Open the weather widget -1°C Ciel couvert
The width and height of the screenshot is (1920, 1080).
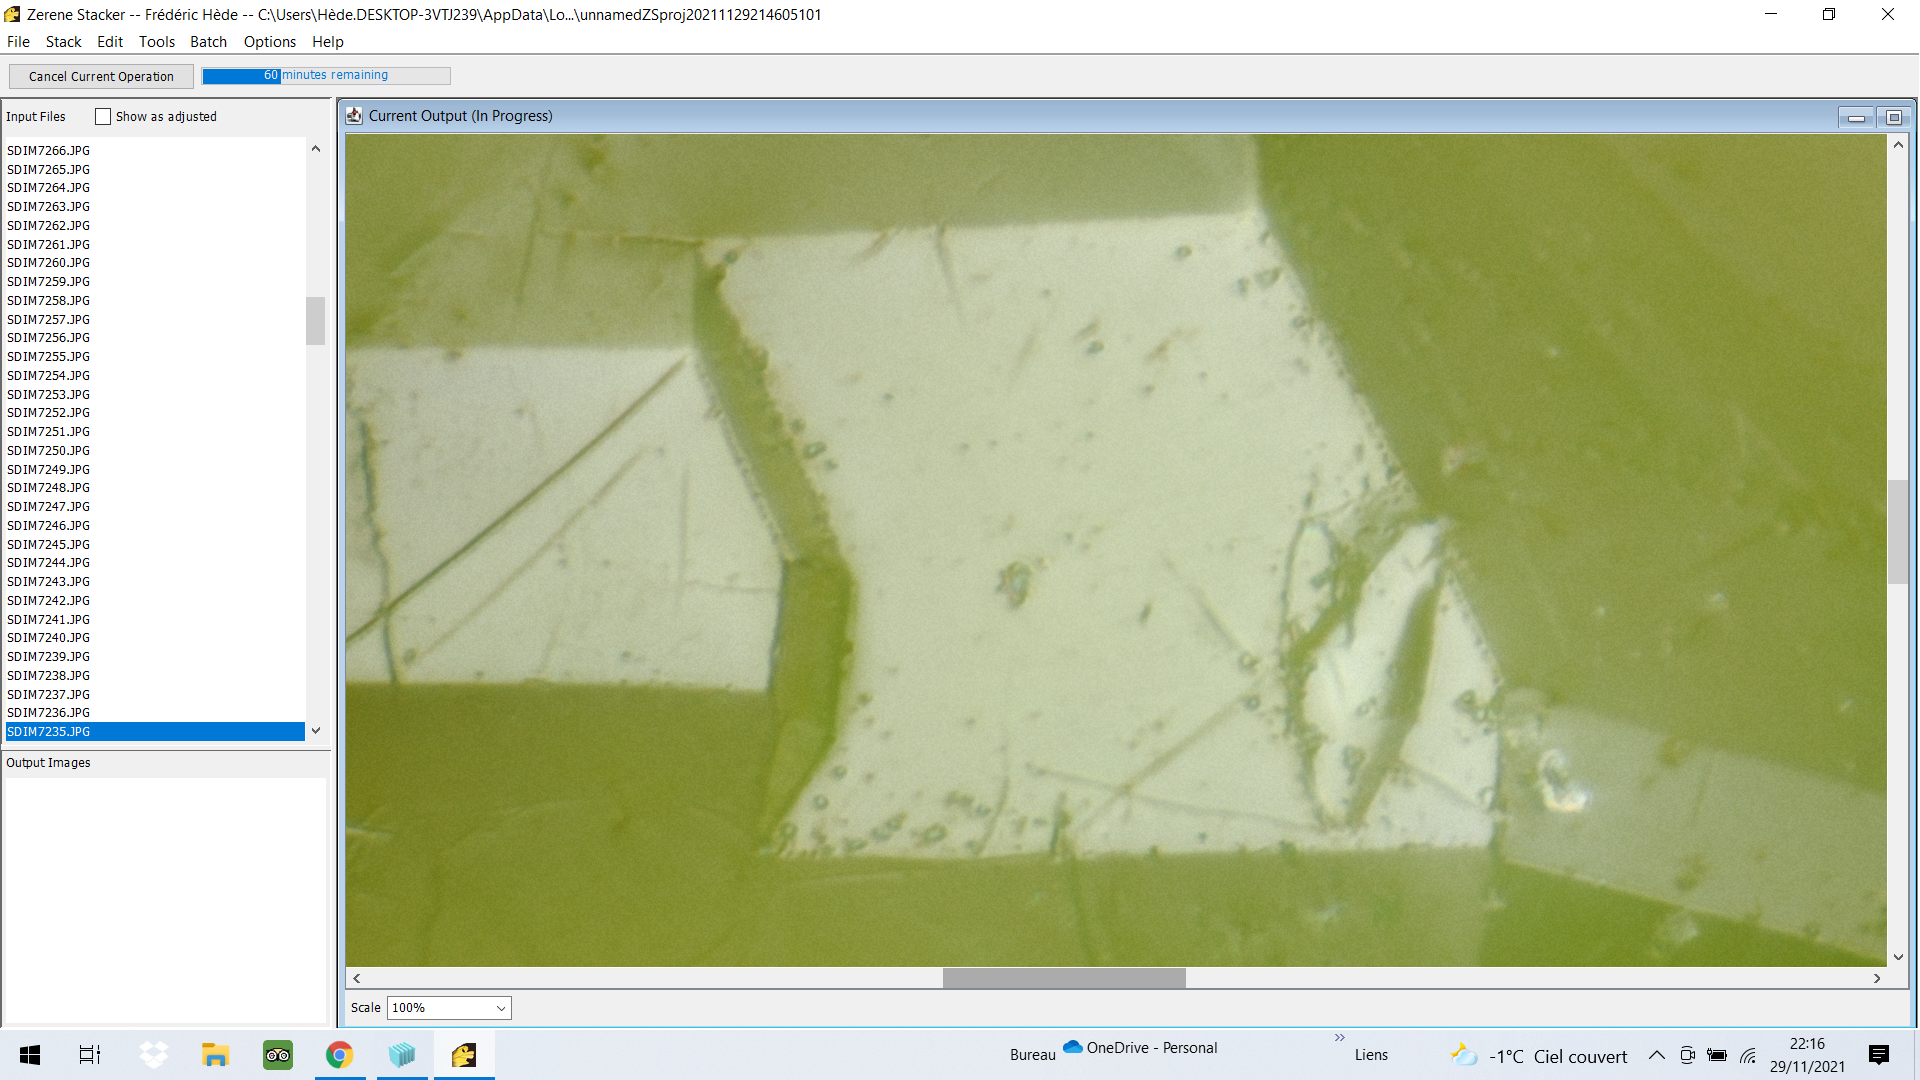pos(1539,1056)
